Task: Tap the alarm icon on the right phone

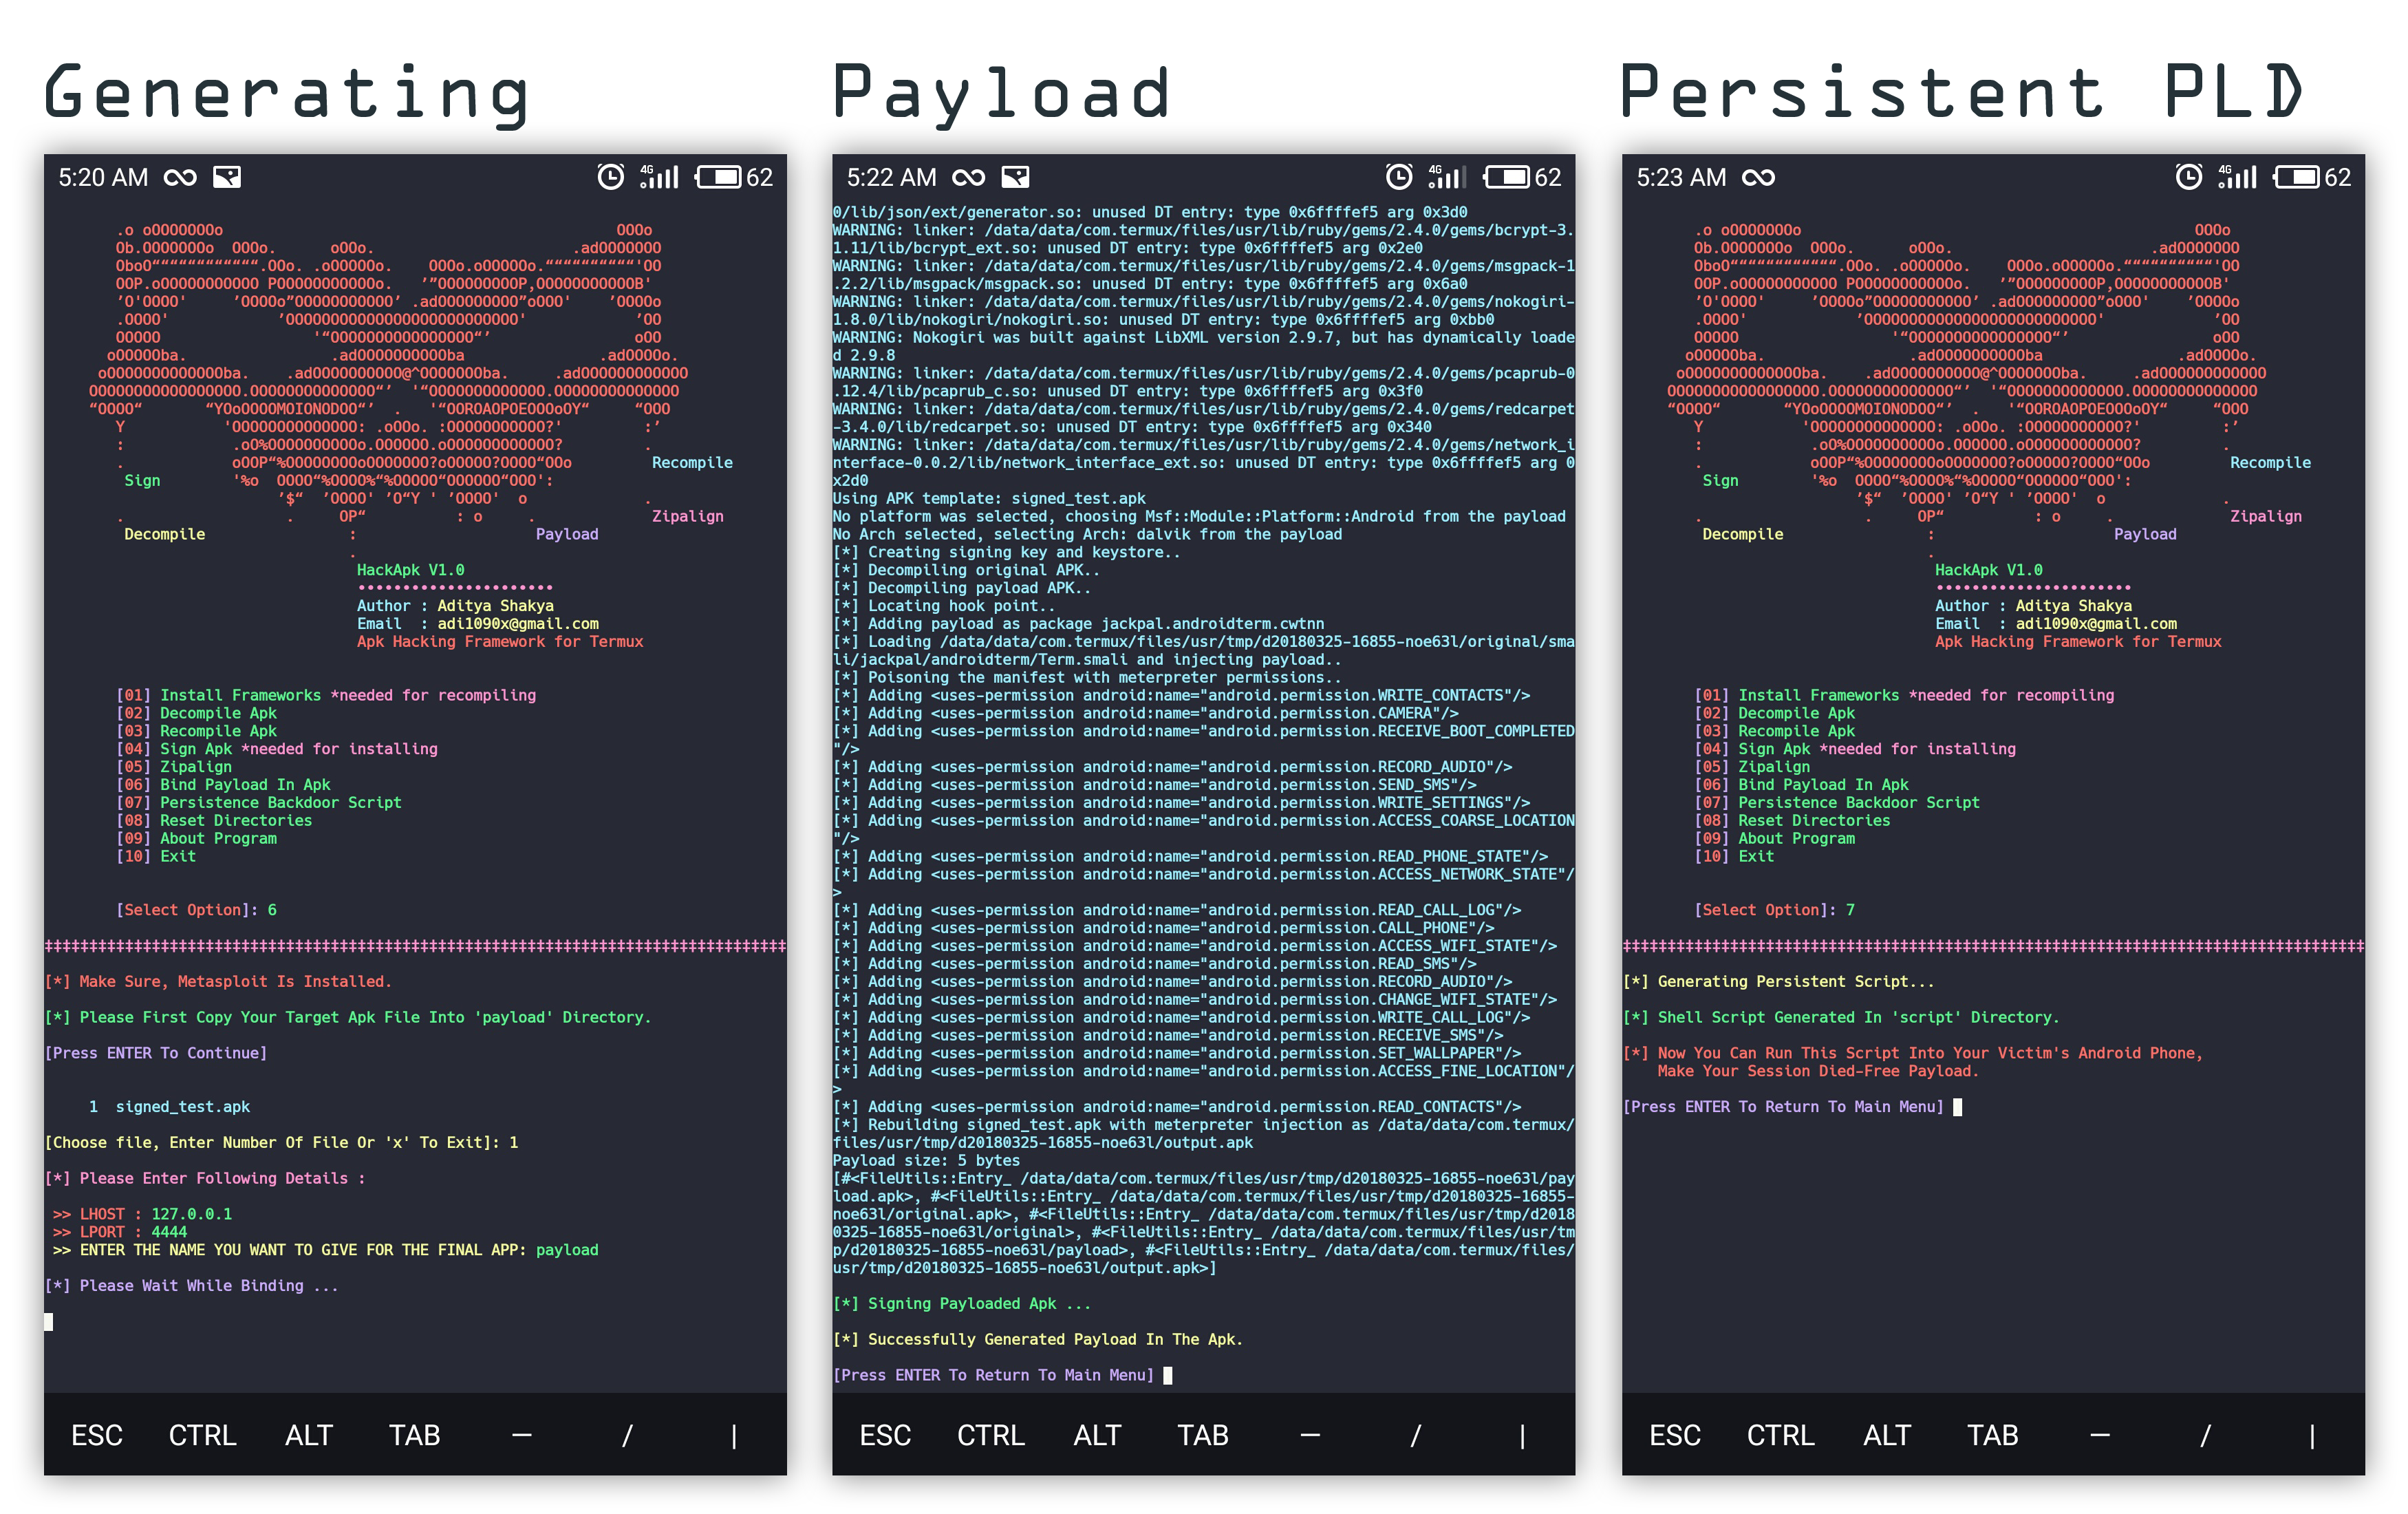Action: point(2188,177)
